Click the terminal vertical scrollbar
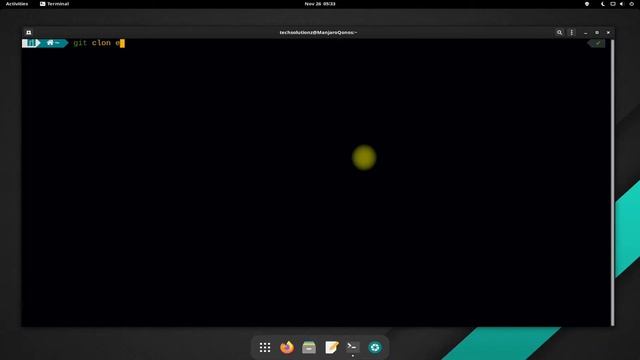The height and width of the screenshot is (360, 640). pos(612,182)
